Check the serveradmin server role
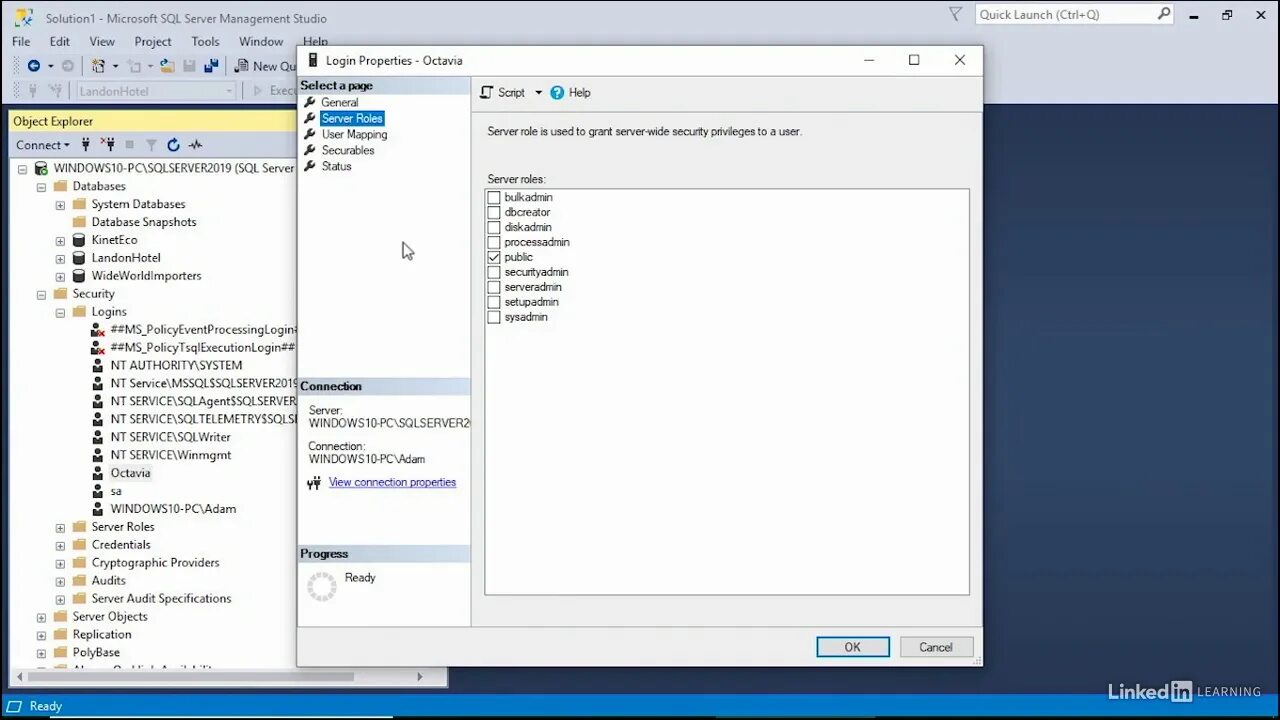1280x720 pixels. point(494,287)
